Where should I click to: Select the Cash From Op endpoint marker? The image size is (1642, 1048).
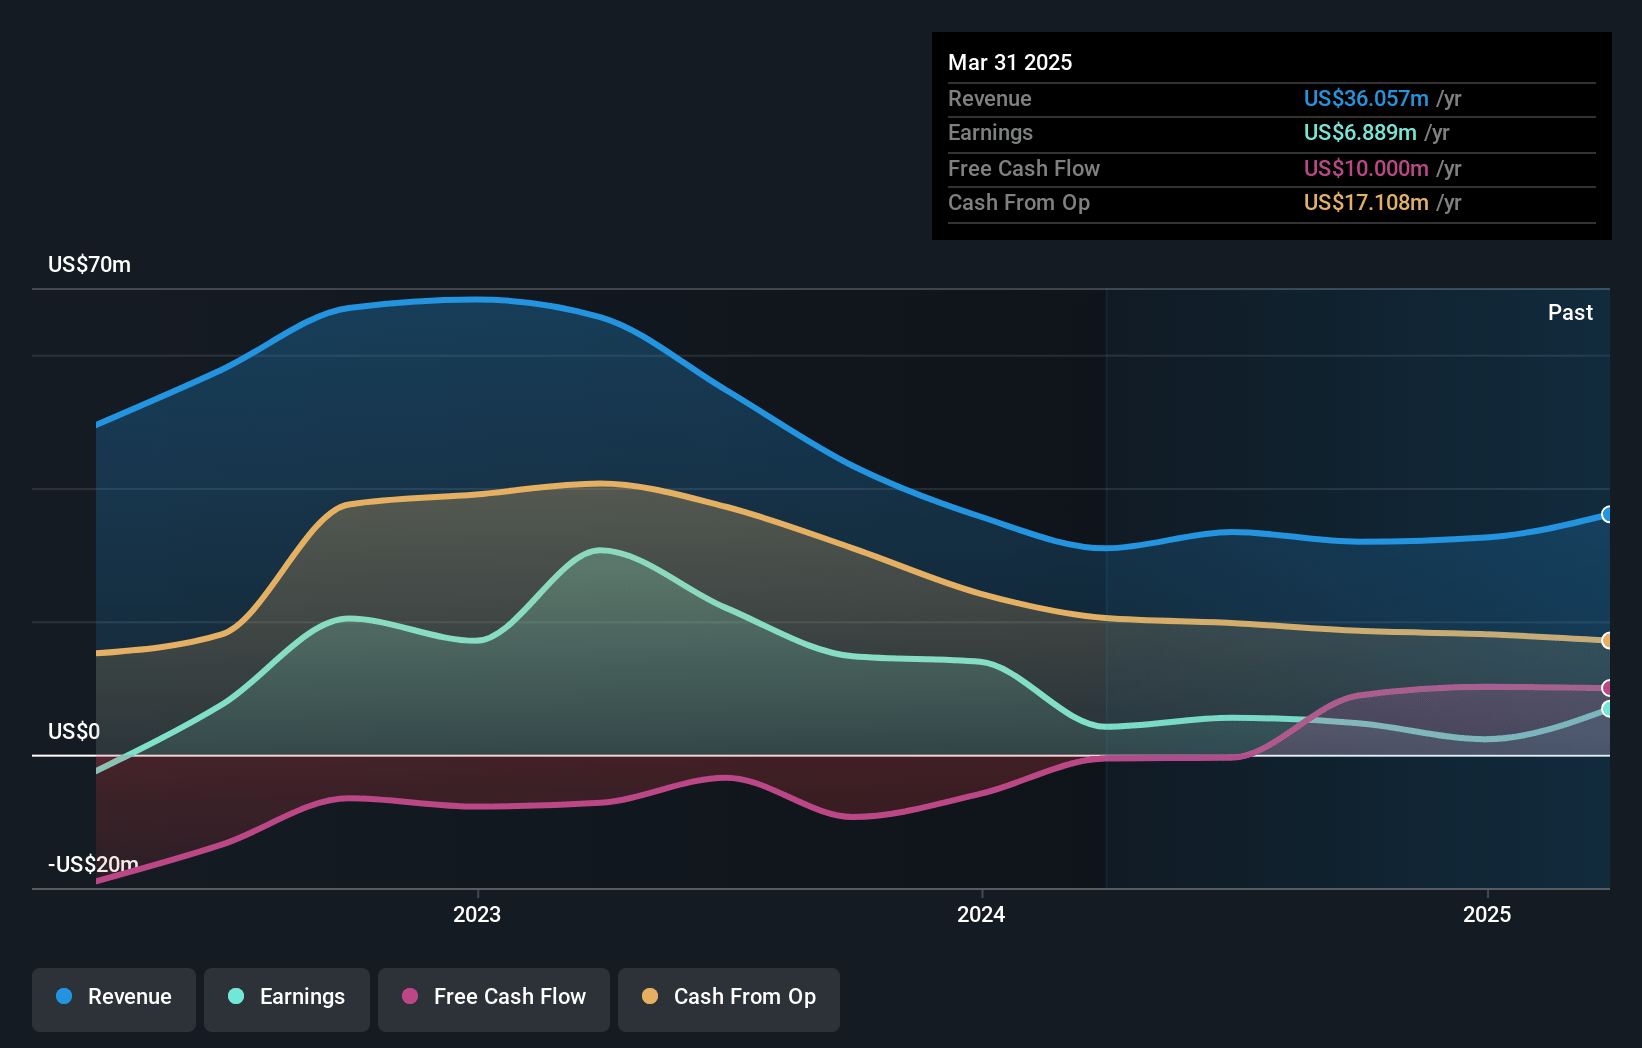1607,640
